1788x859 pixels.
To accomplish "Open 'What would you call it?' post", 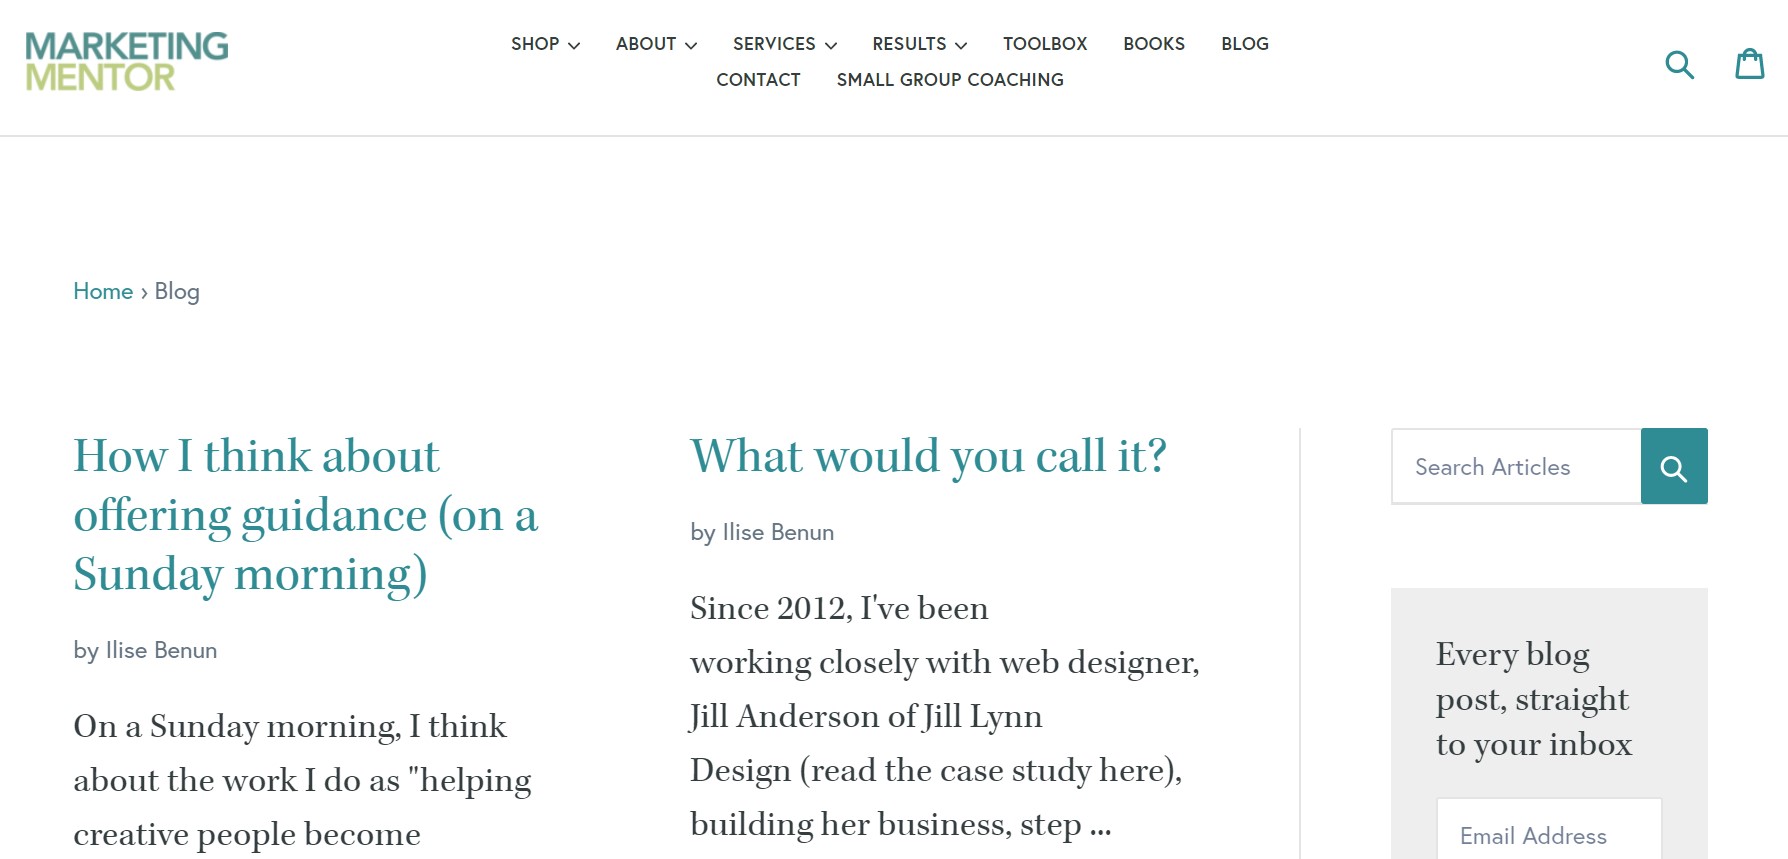I will coord(928,456).
